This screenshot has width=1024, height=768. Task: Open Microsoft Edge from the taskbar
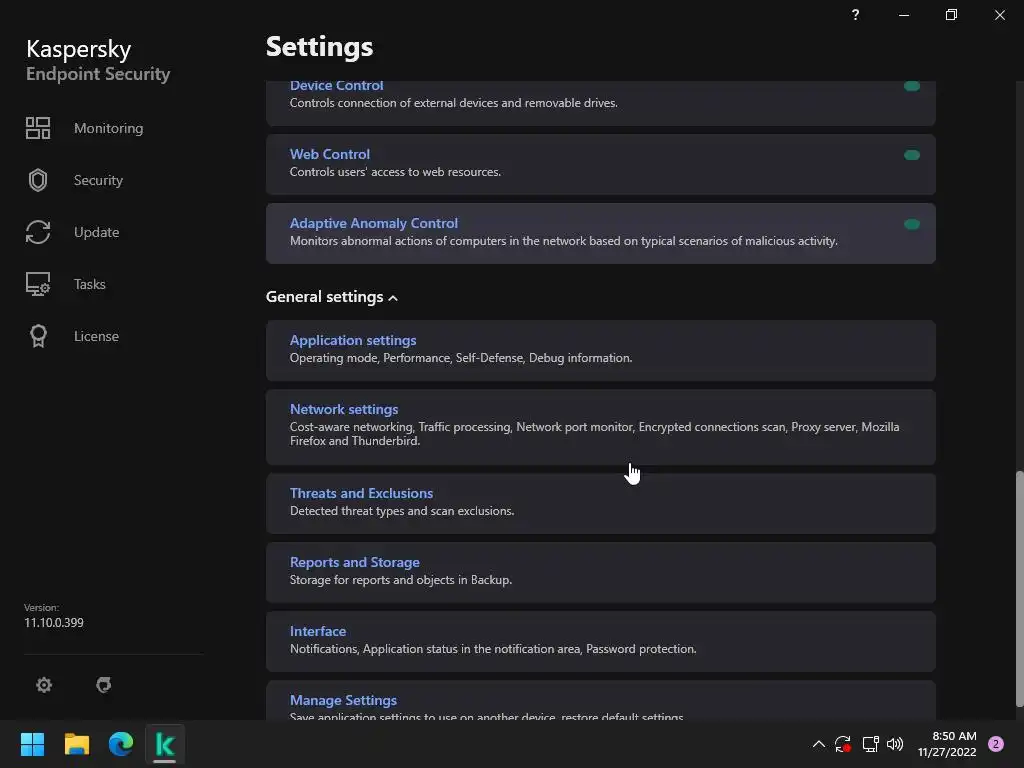click(121, 744)
